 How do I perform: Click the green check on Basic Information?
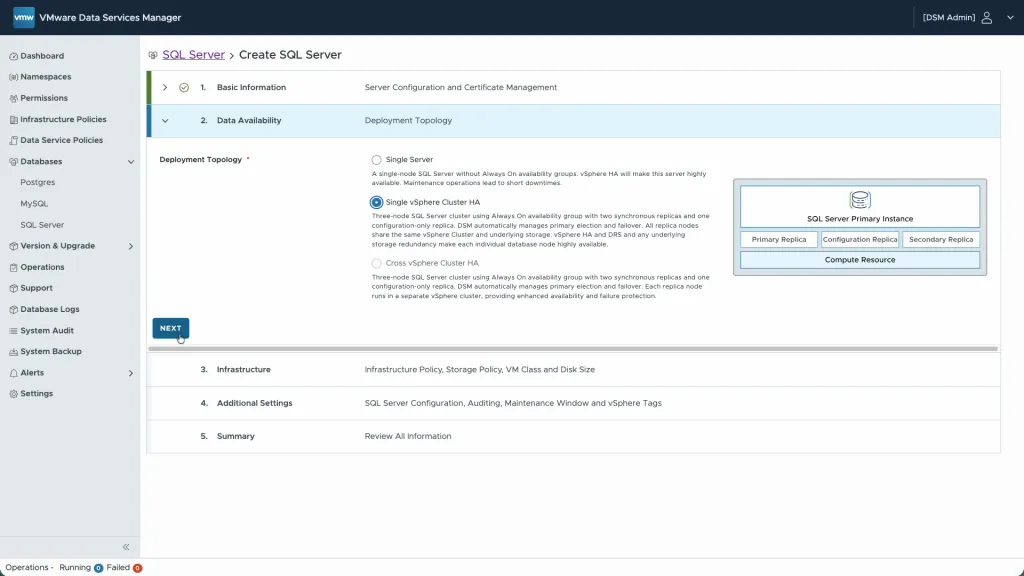click(184, 88)
